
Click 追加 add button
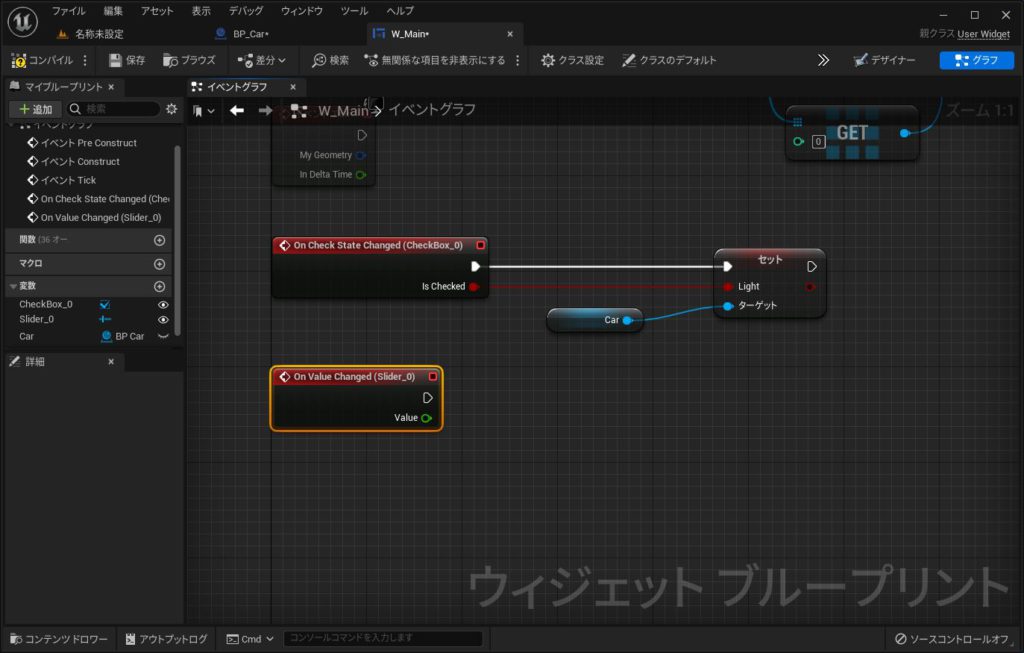35,109
